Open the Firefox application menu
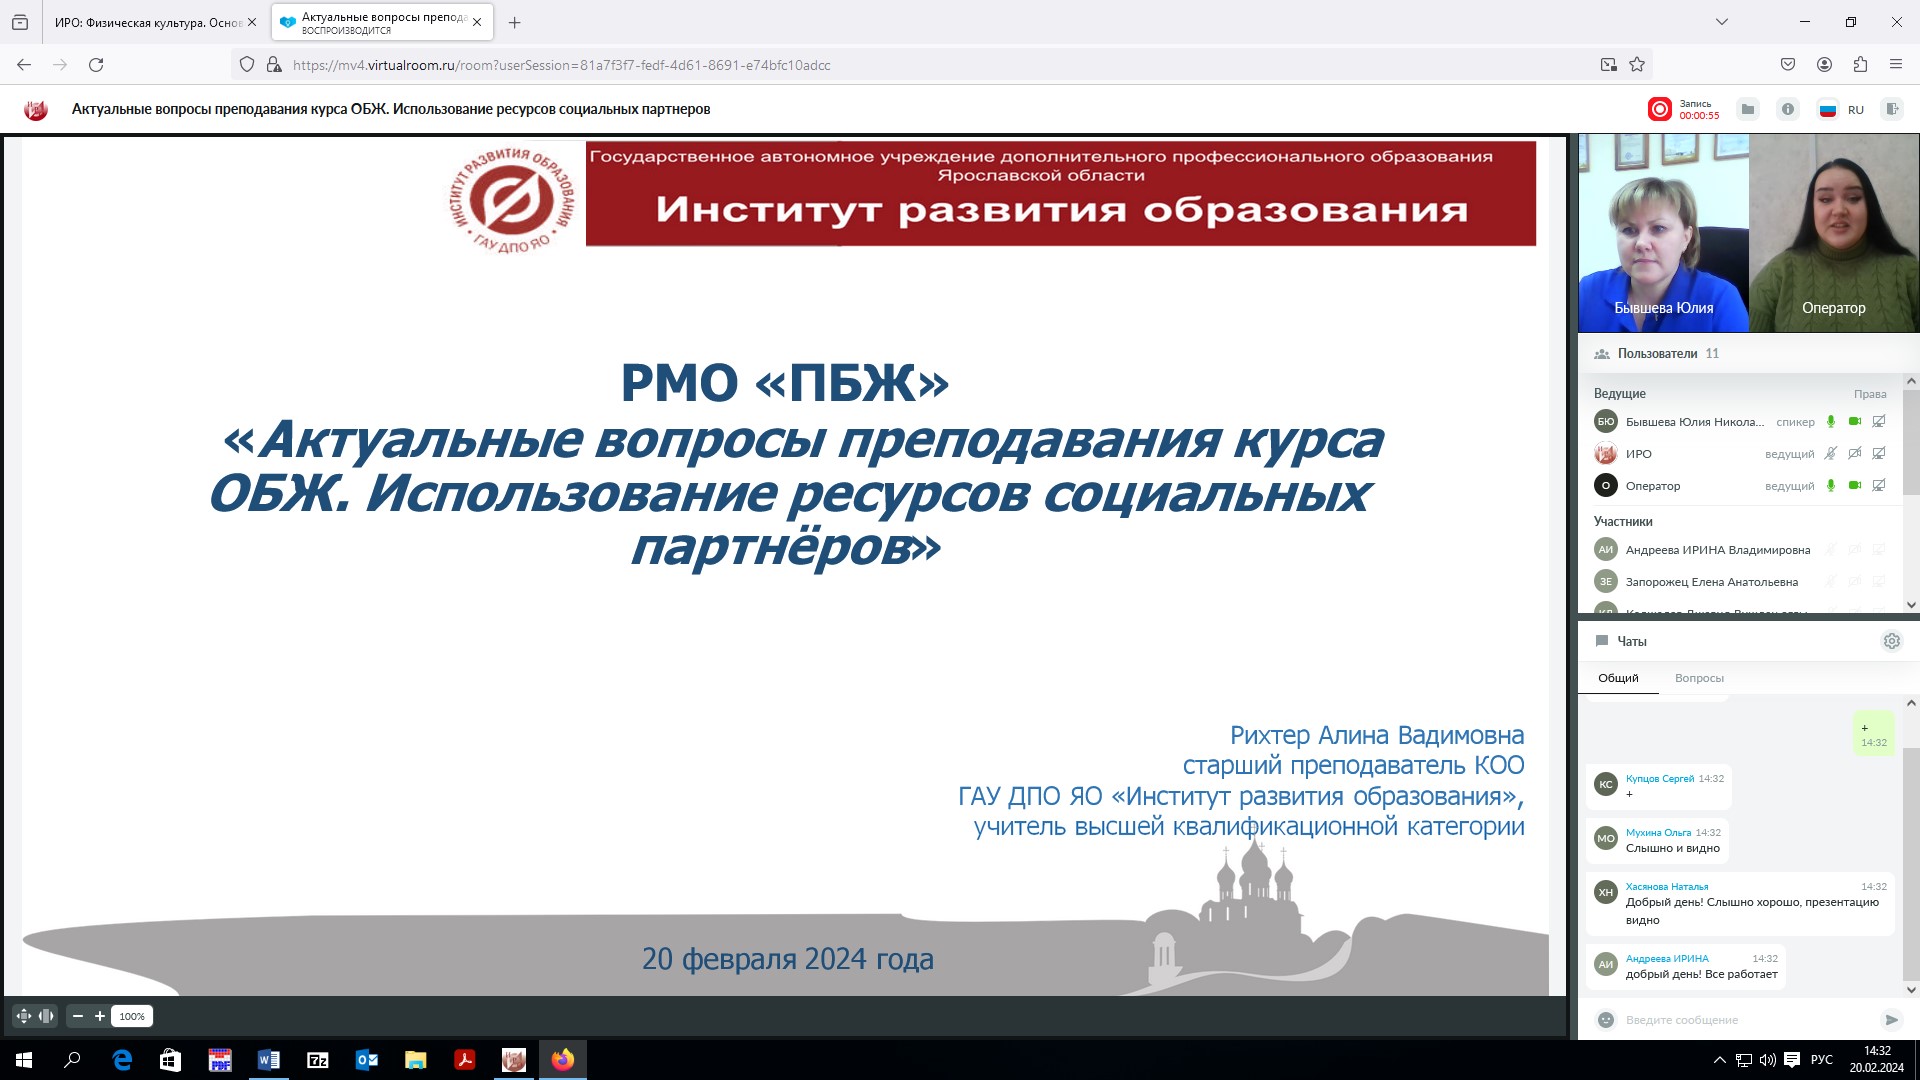Image resolution: width=1920 pixels, height=1080 pixels. pyautogui.click(x=1895, y=65)
